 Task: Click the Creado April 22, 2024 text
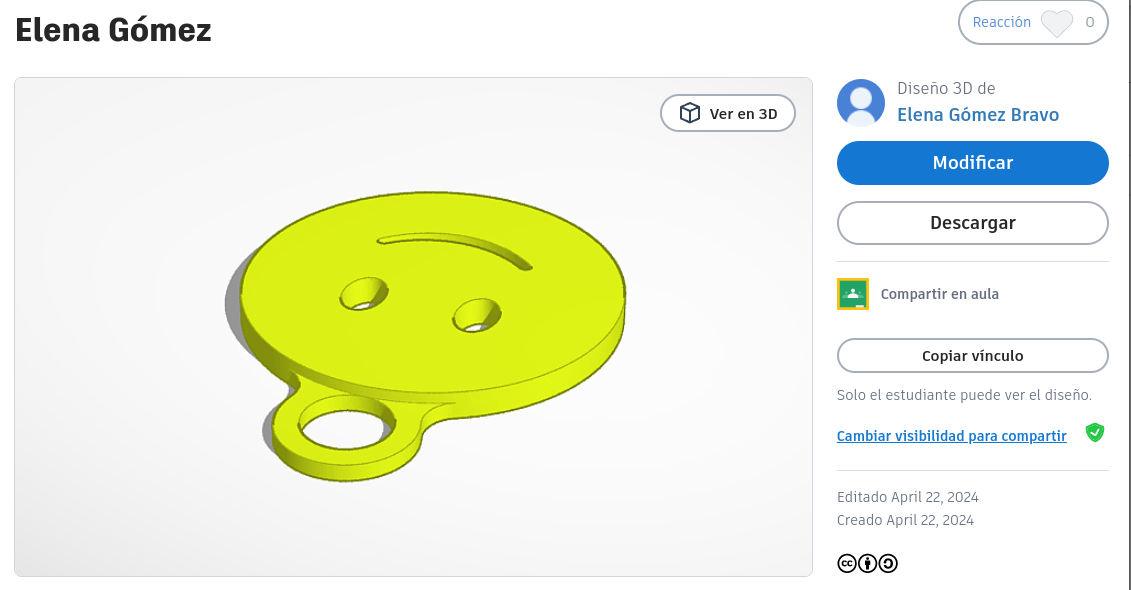pyautogui.click(x=905, y=520)
